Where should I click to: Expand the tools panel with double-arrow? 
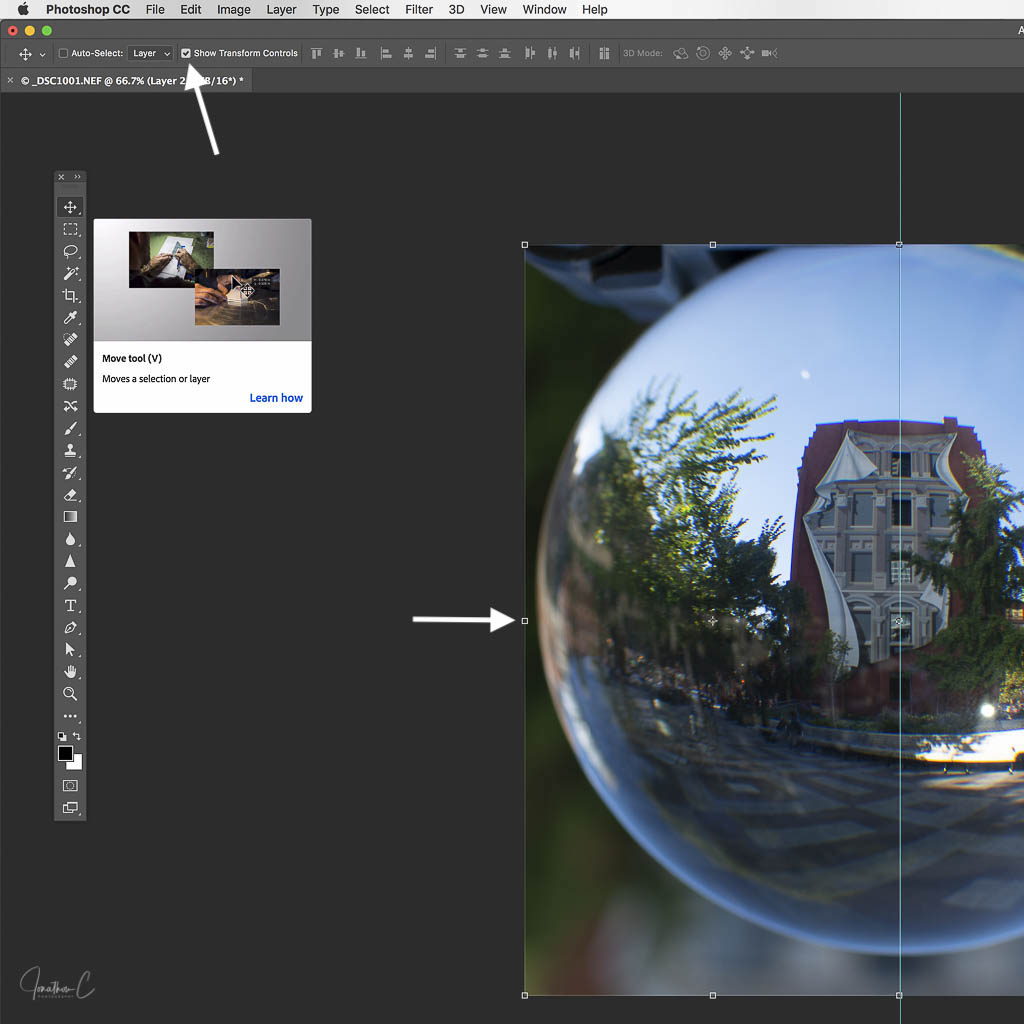pyautogui.click(x=78, y=177)
